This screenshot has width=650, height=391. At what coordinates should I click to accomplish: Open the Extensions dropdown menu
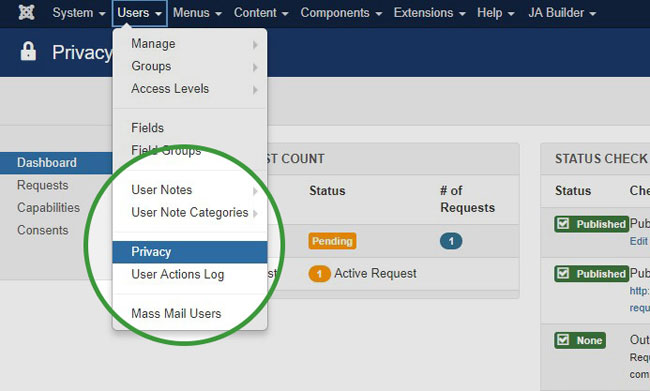tap(429, 13)
